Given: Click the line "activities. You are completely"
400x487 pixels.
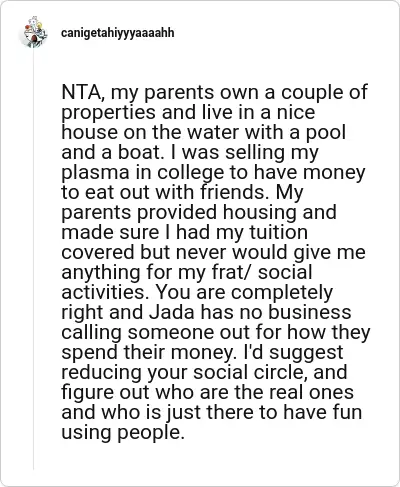Looking at the screenshot, I should pyautogui.click(x=197, y=292).
